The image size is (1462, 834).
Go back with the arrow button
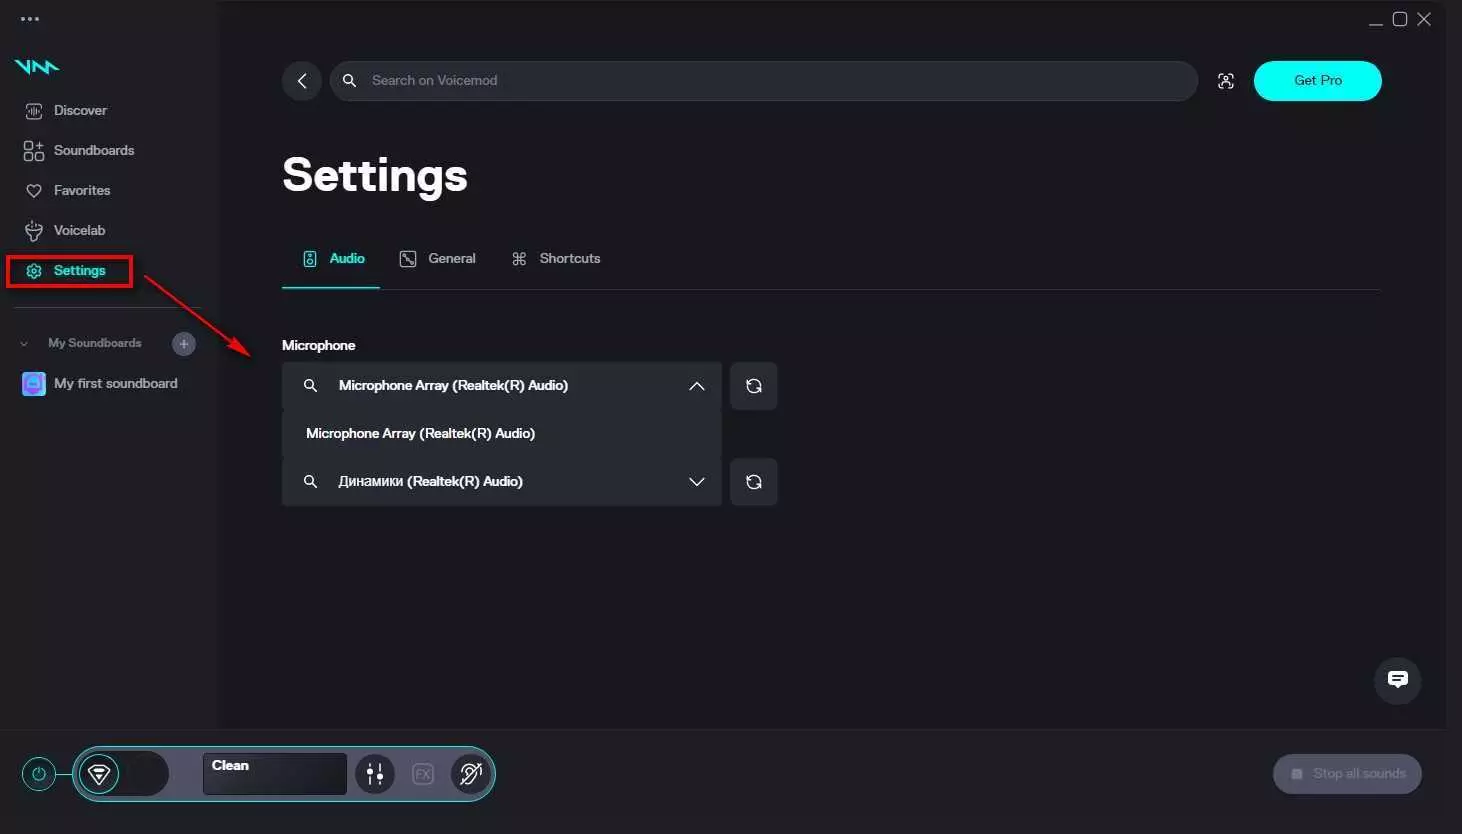click(302, 81)
